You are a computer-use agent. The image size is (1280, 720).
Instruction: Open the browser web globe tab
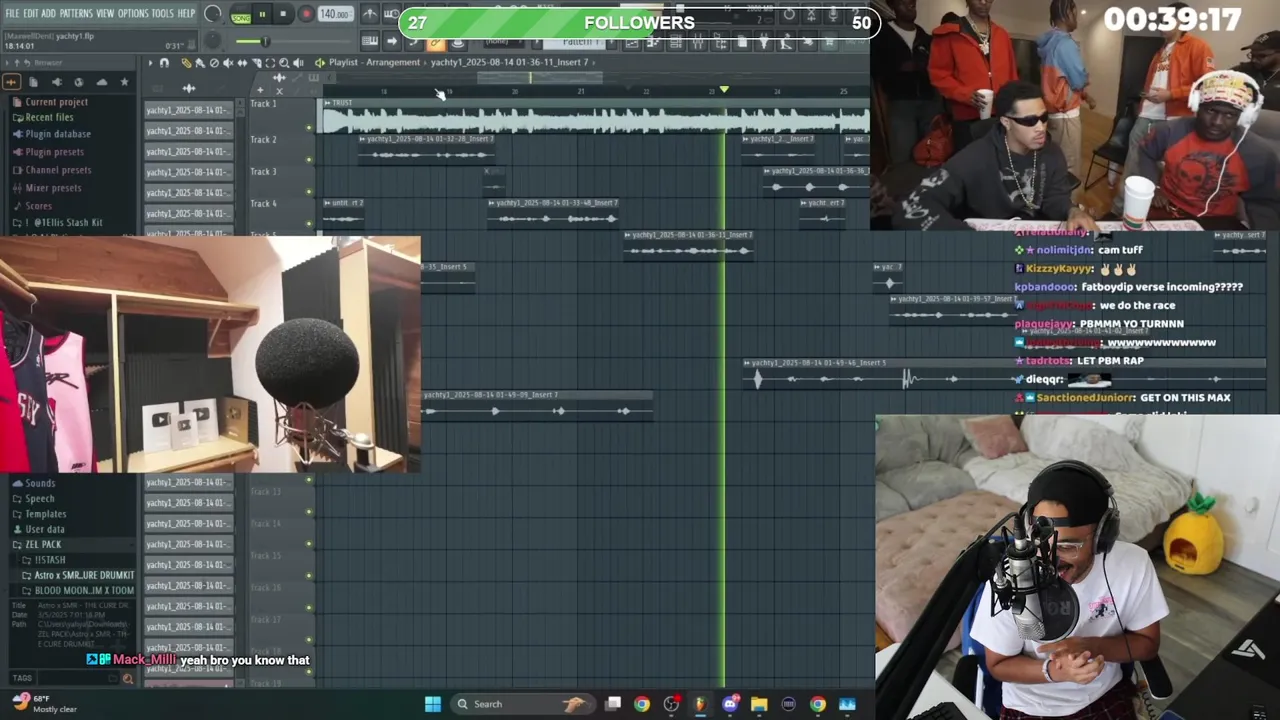click(x=79, y=82)
